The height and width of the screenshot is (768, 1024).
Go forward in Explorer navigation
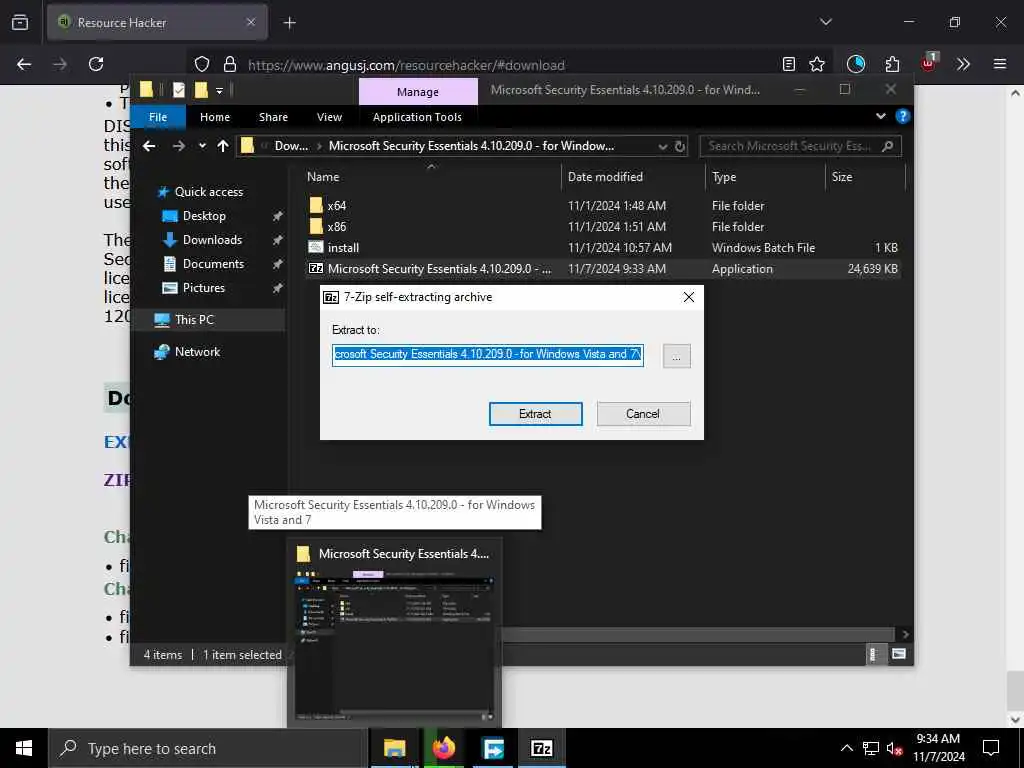pos(178,146)
